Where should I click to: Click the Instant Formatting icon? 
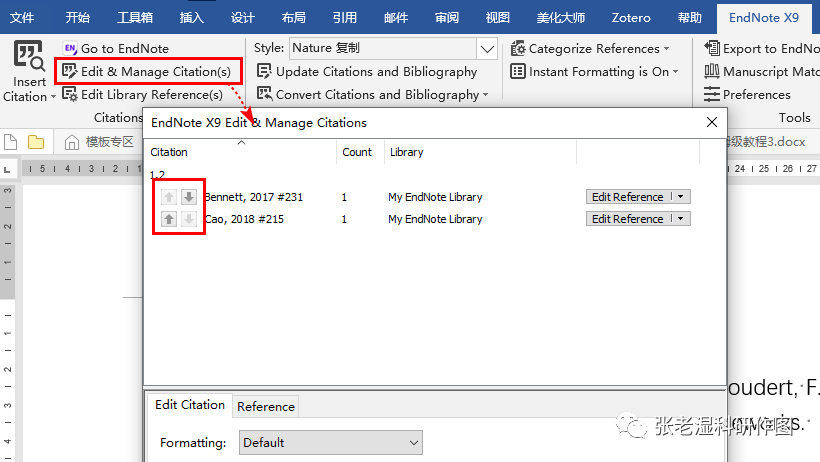click(x=518, y=71)
